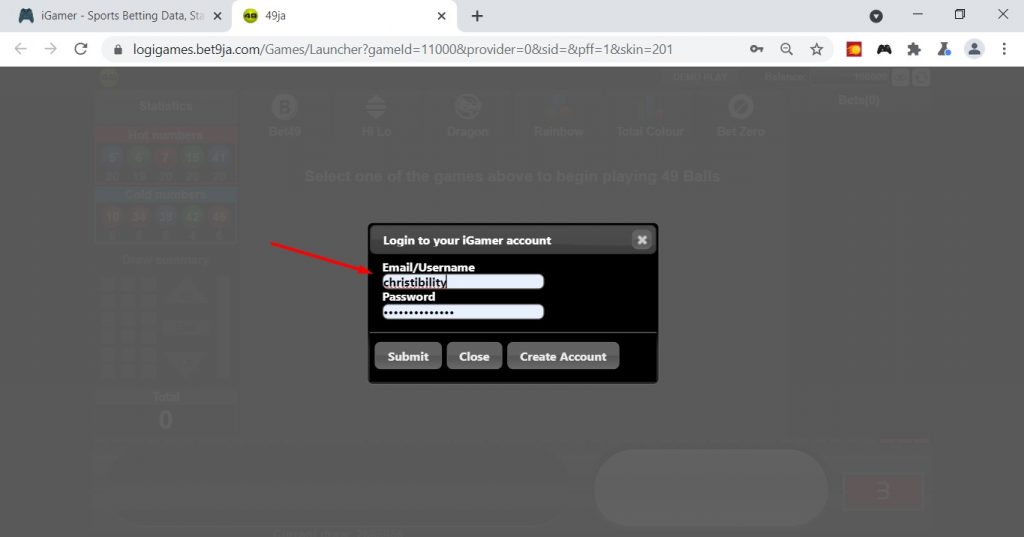Bookmark this page with the star icon

tap(816, 49)
